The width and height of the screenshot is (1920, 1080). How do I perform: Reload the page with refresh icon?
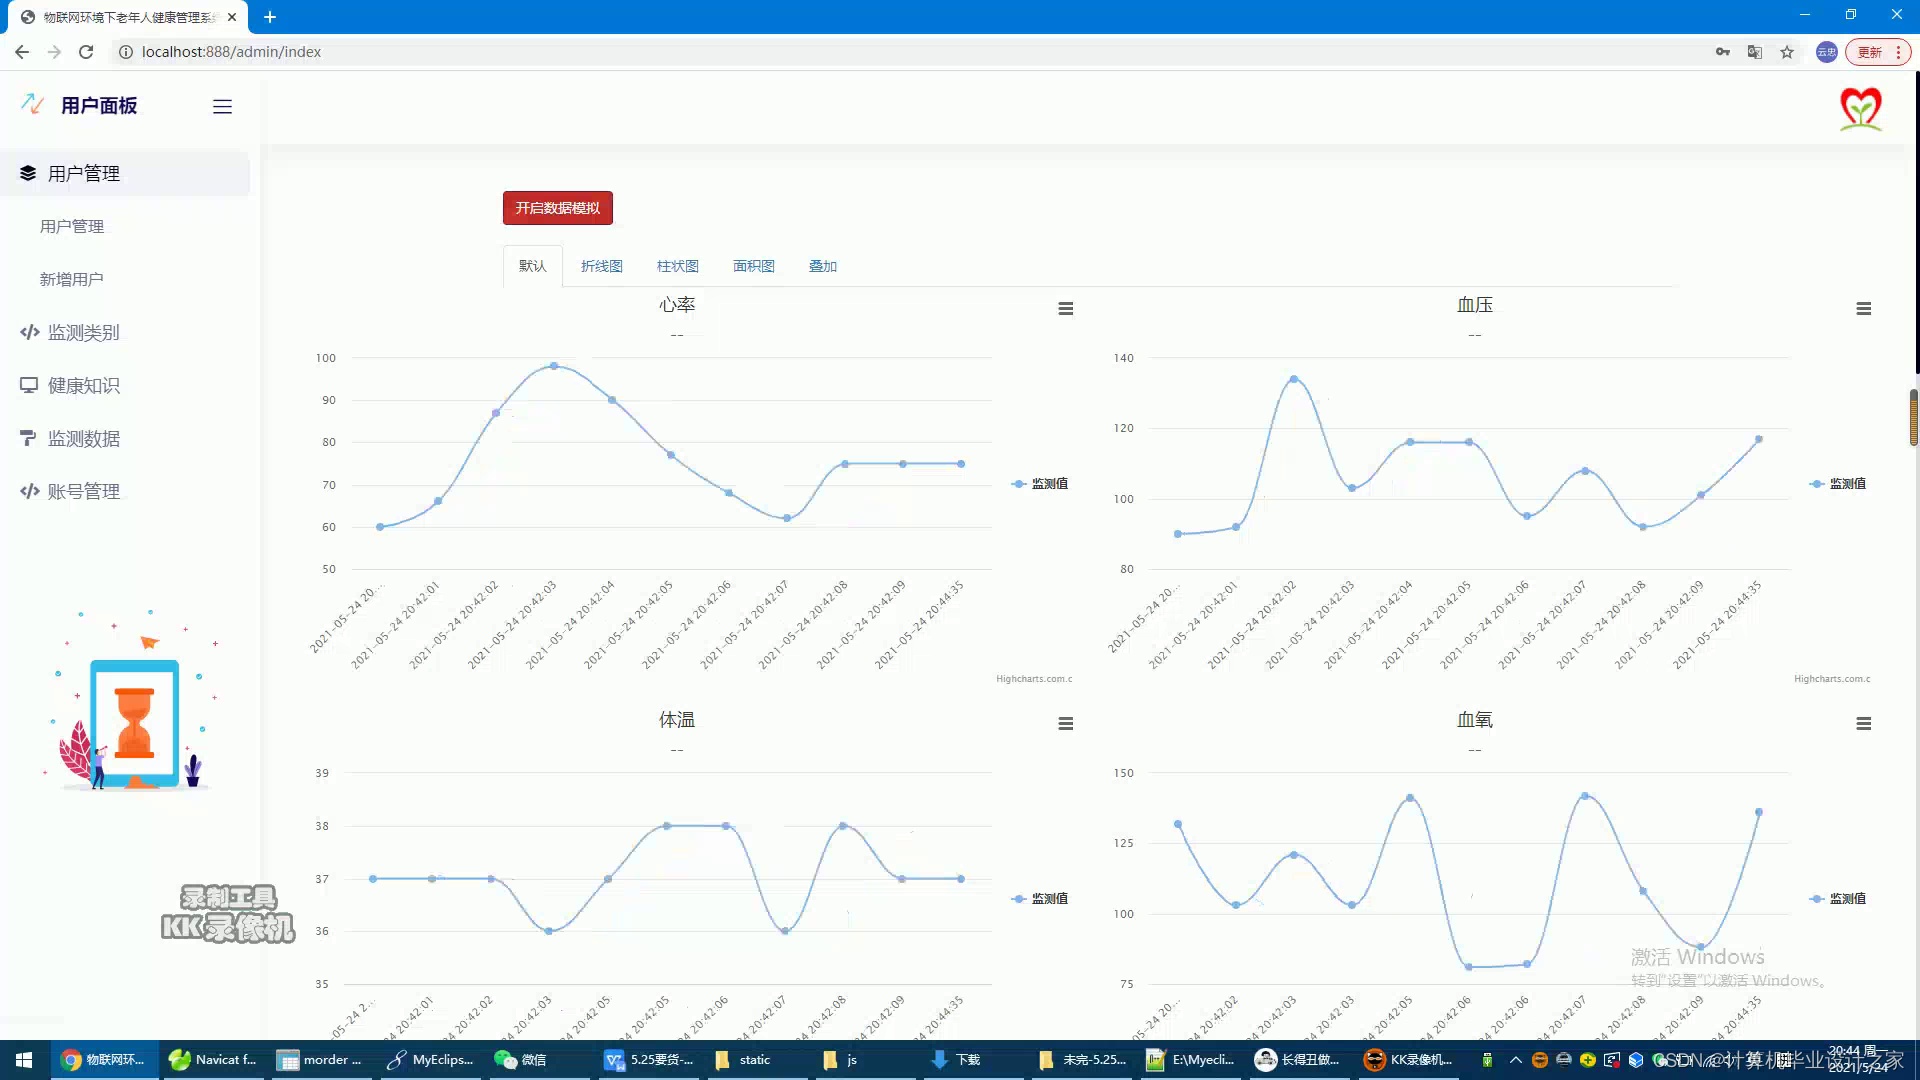[86, 52]
